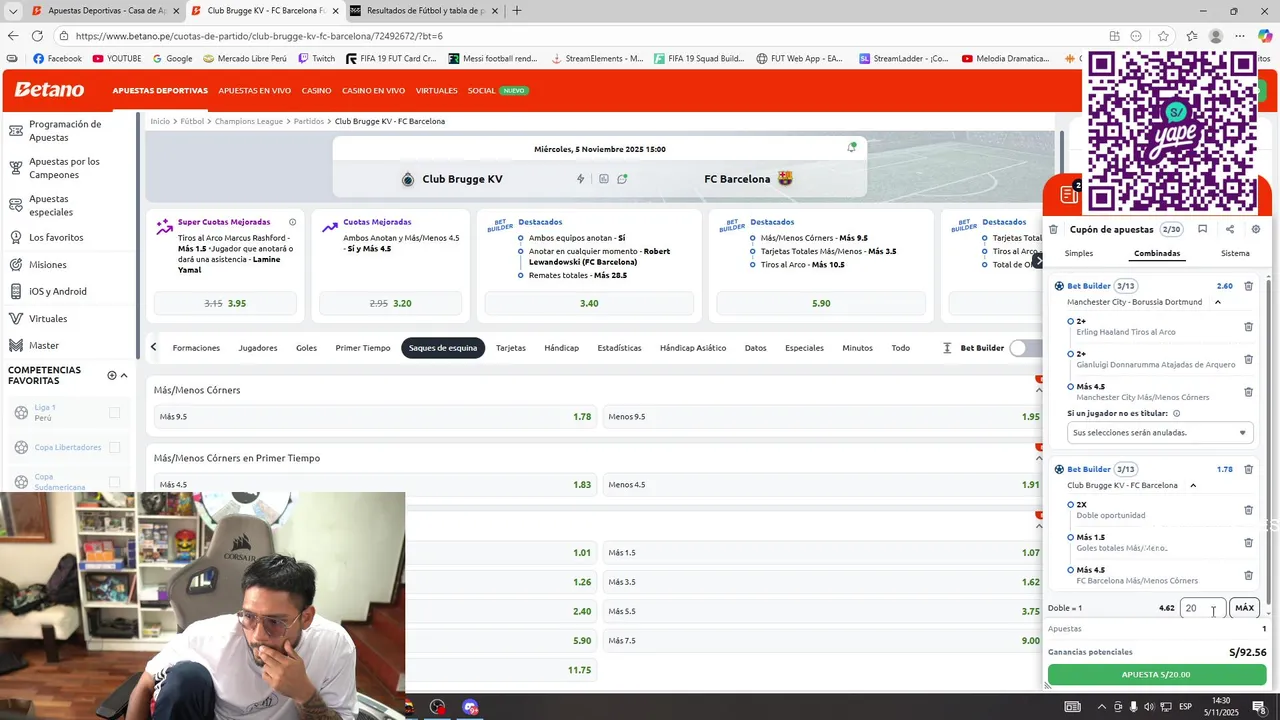Collapse the Más/Menos Córners market
The image size is (1280, 720).
point(1039,391)
